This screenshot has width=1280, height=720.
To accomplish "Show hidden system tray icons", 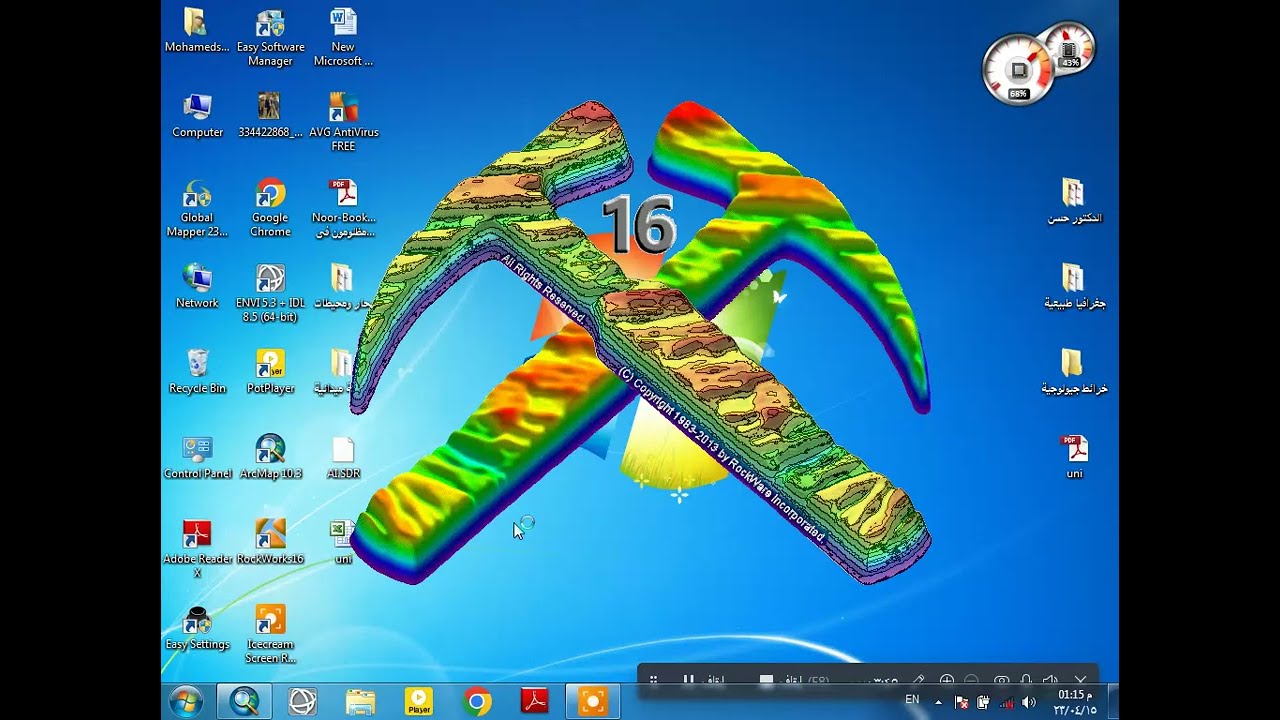I will pos(938,702).
